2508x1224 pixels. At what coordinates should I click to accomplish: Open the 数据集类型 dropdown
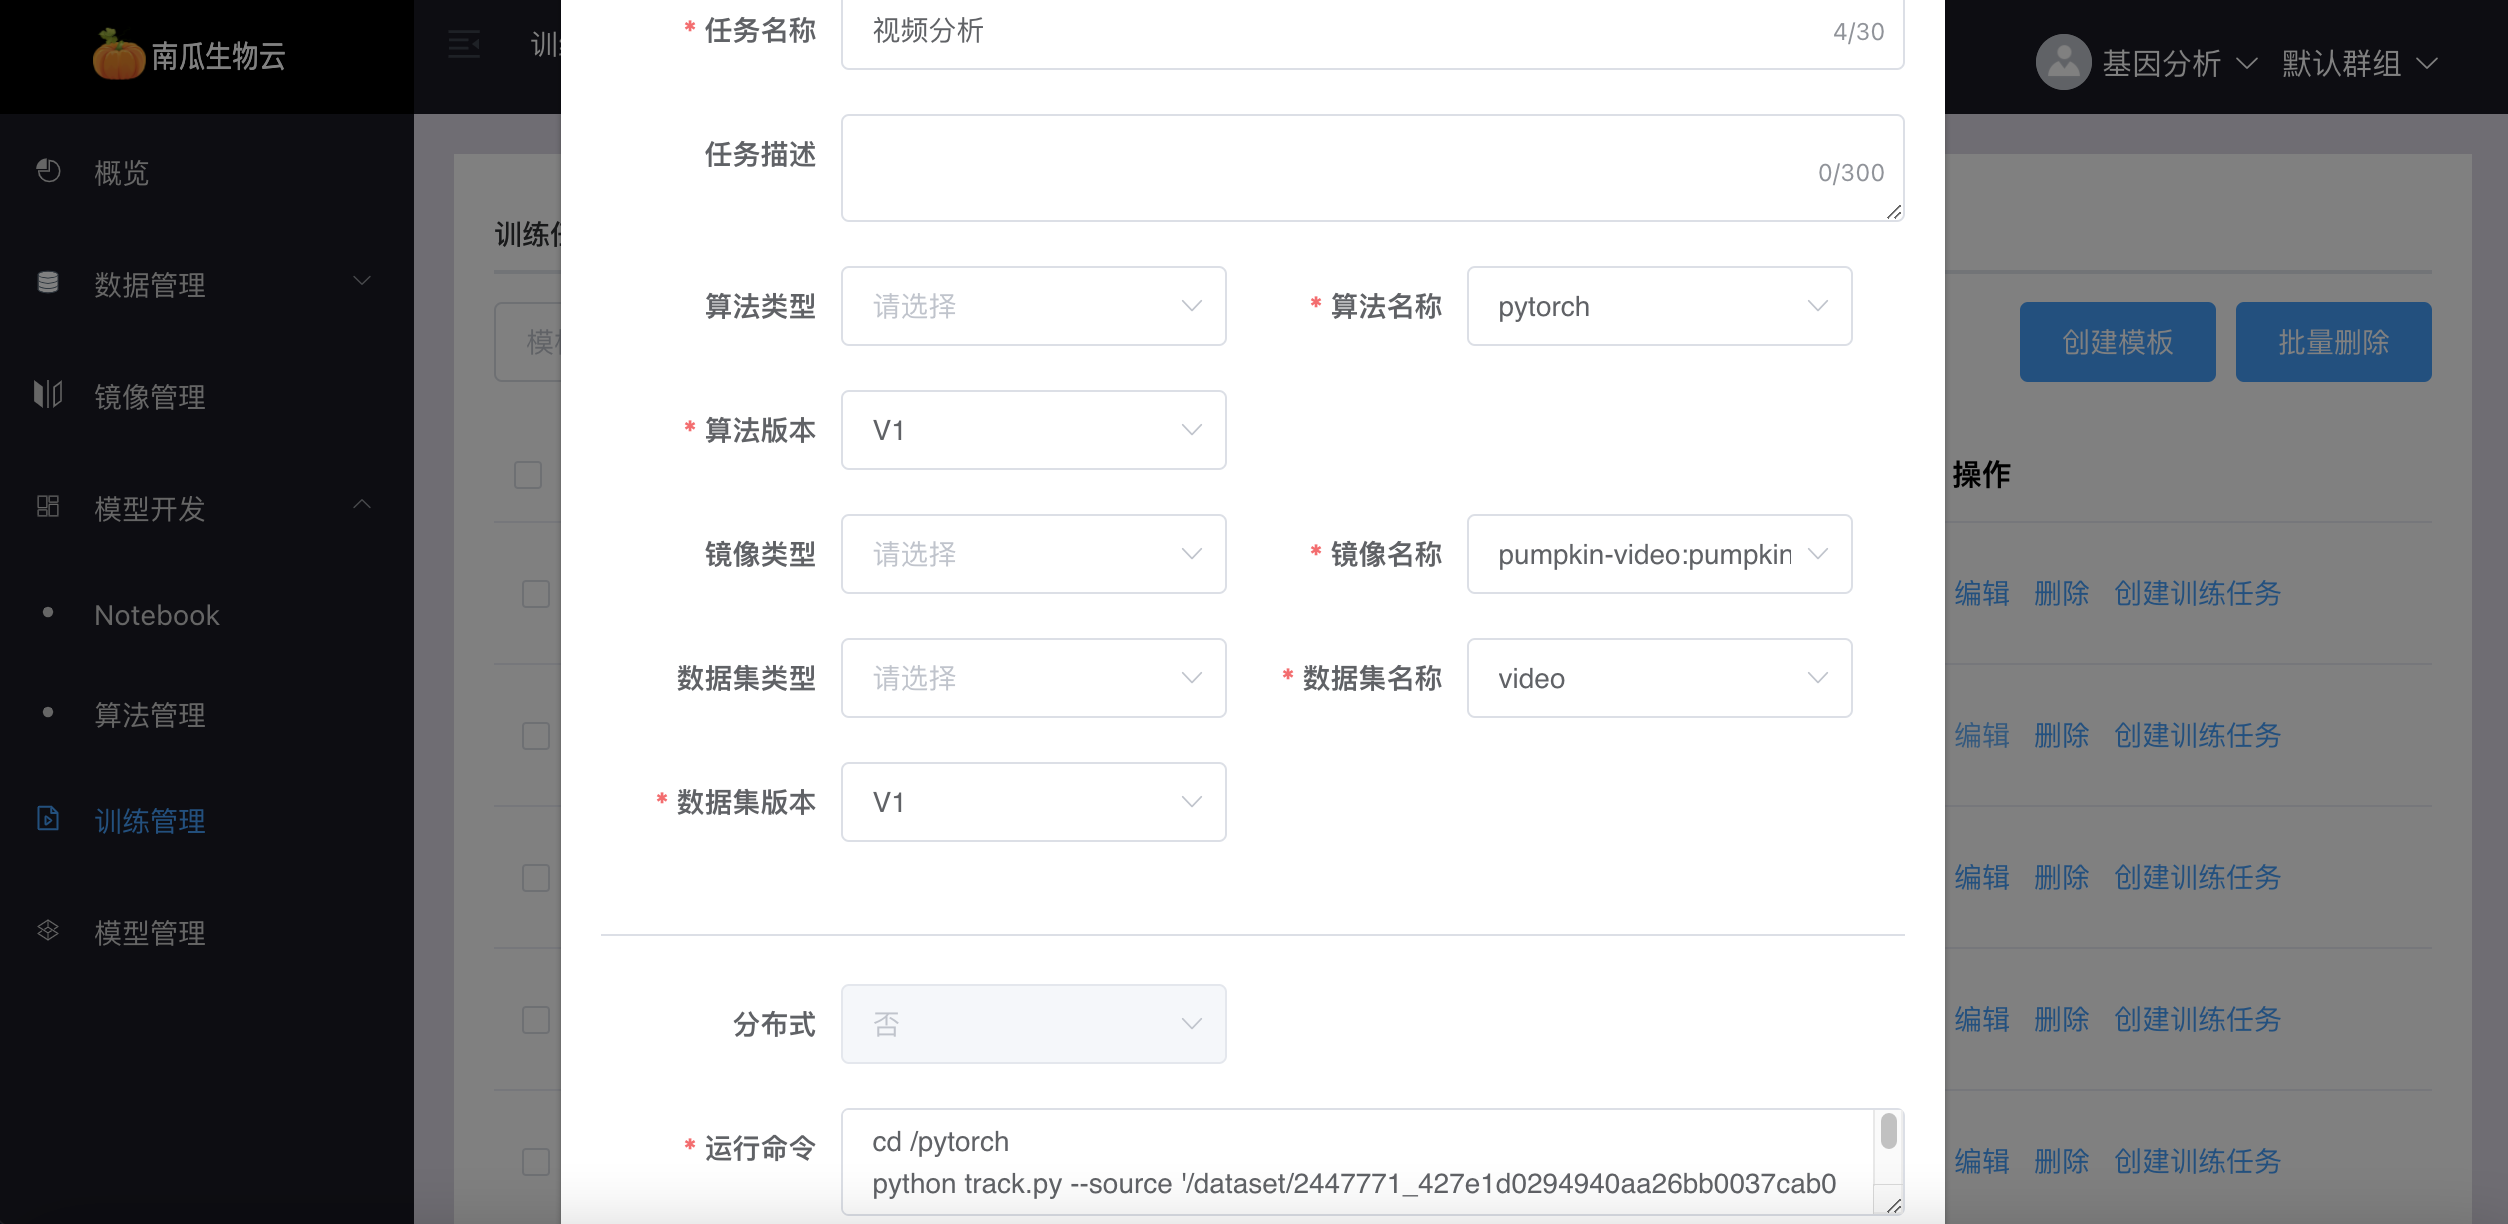point(1033,678)
